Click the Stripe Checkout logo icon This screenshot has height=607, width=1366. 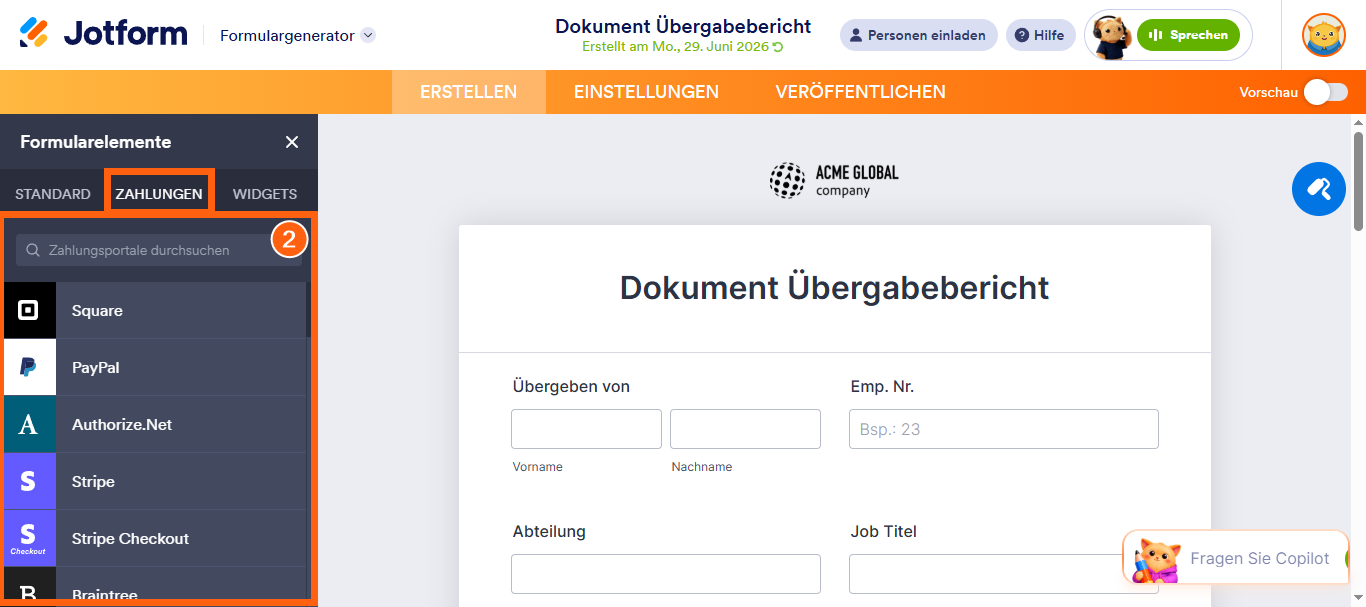(28, 538)
